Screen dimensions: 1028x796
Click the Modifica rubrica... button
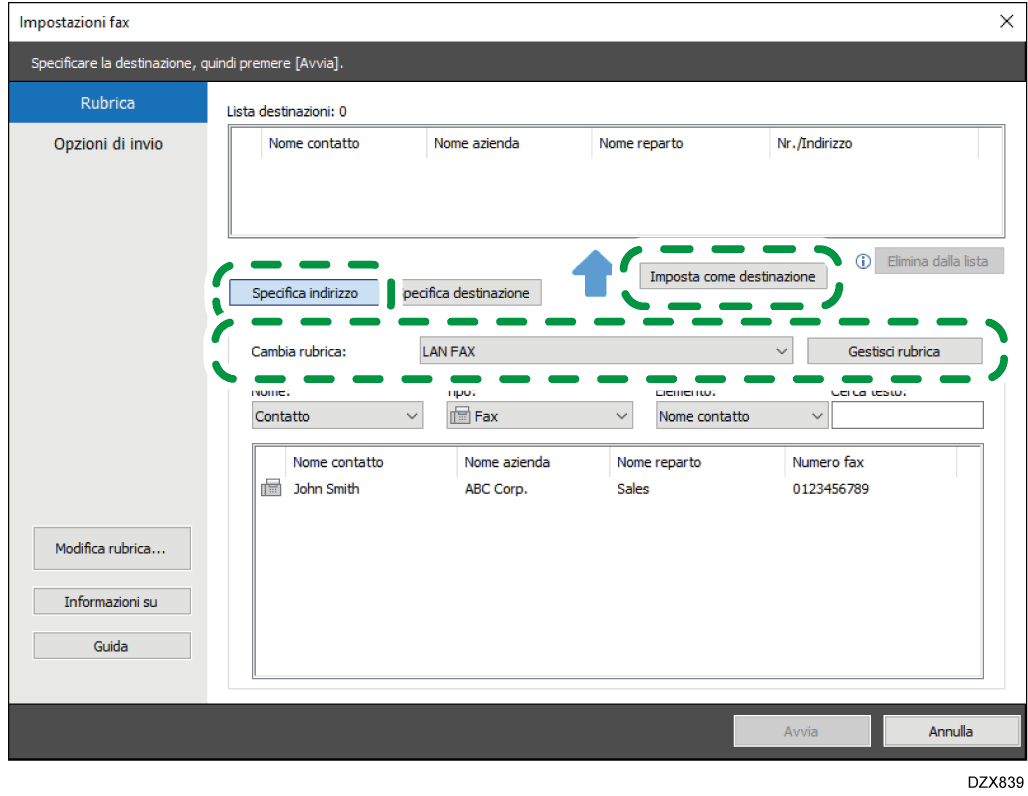click(111, 548)
